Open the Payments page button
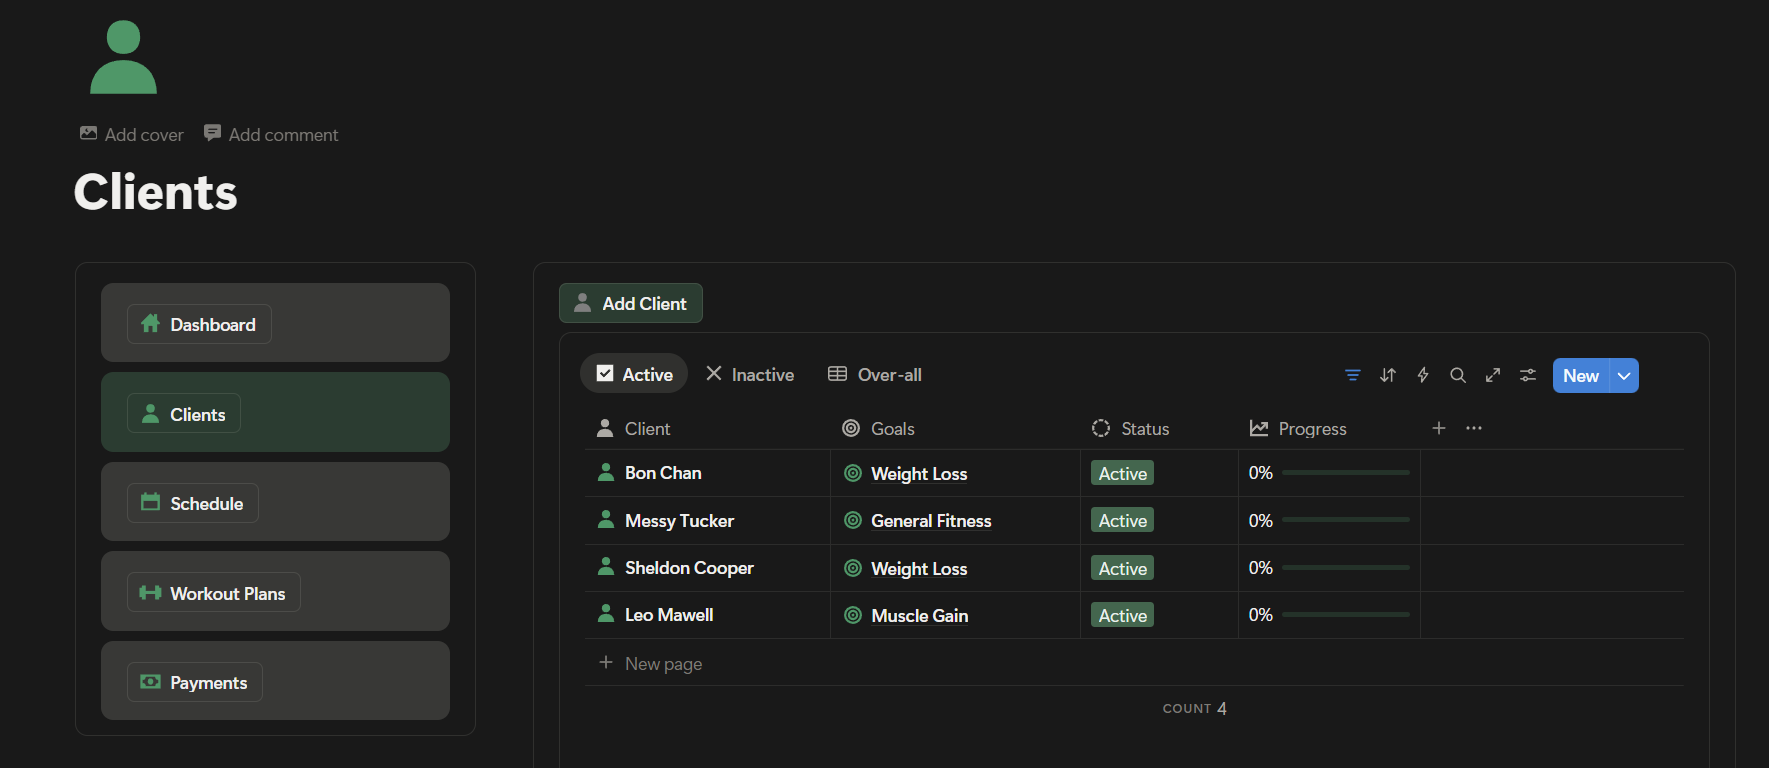Image resolution: width=1769 pixels, height=768 pixels. pos(195,682)
